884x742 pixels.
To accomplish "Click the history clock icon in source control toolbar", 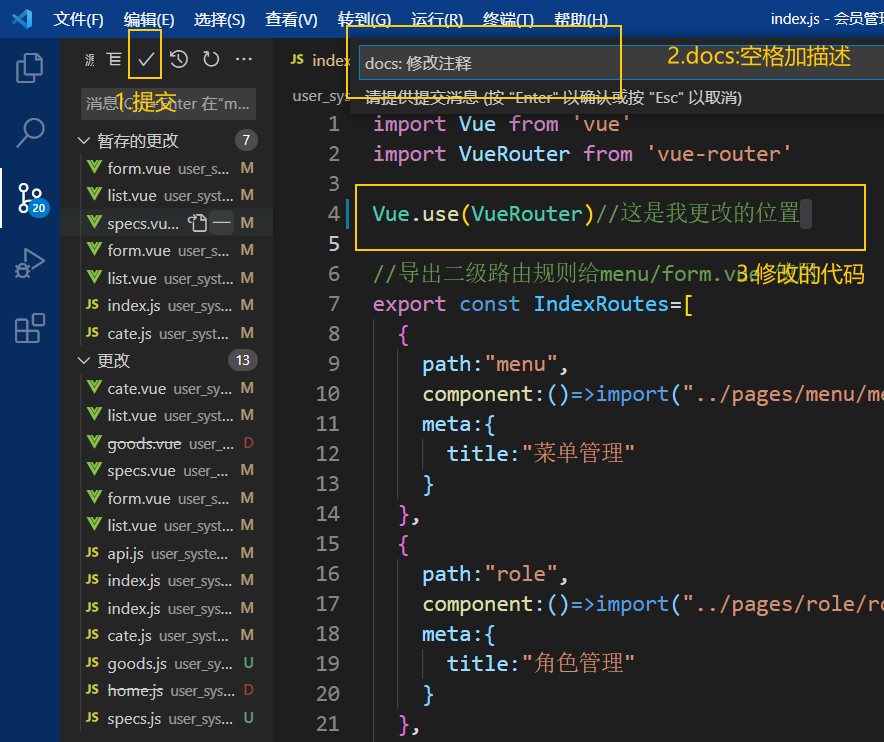I will [179, 59].
